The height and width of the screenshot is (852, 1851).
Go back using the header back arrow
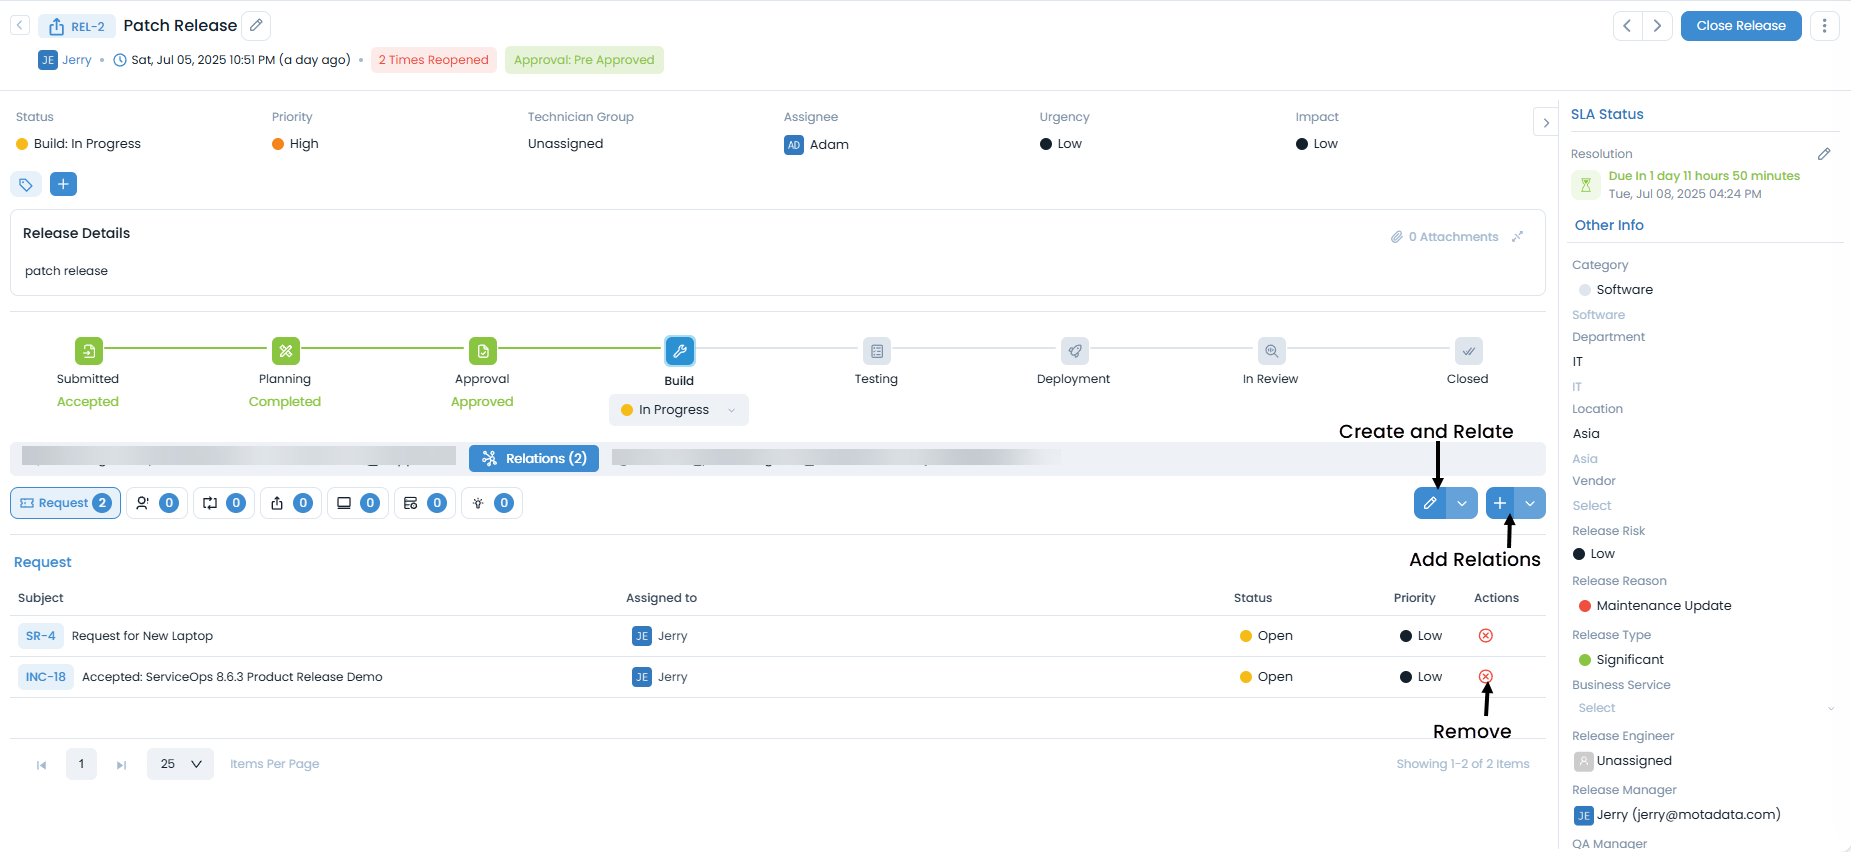pyautogui.click(x=20, y=25)
